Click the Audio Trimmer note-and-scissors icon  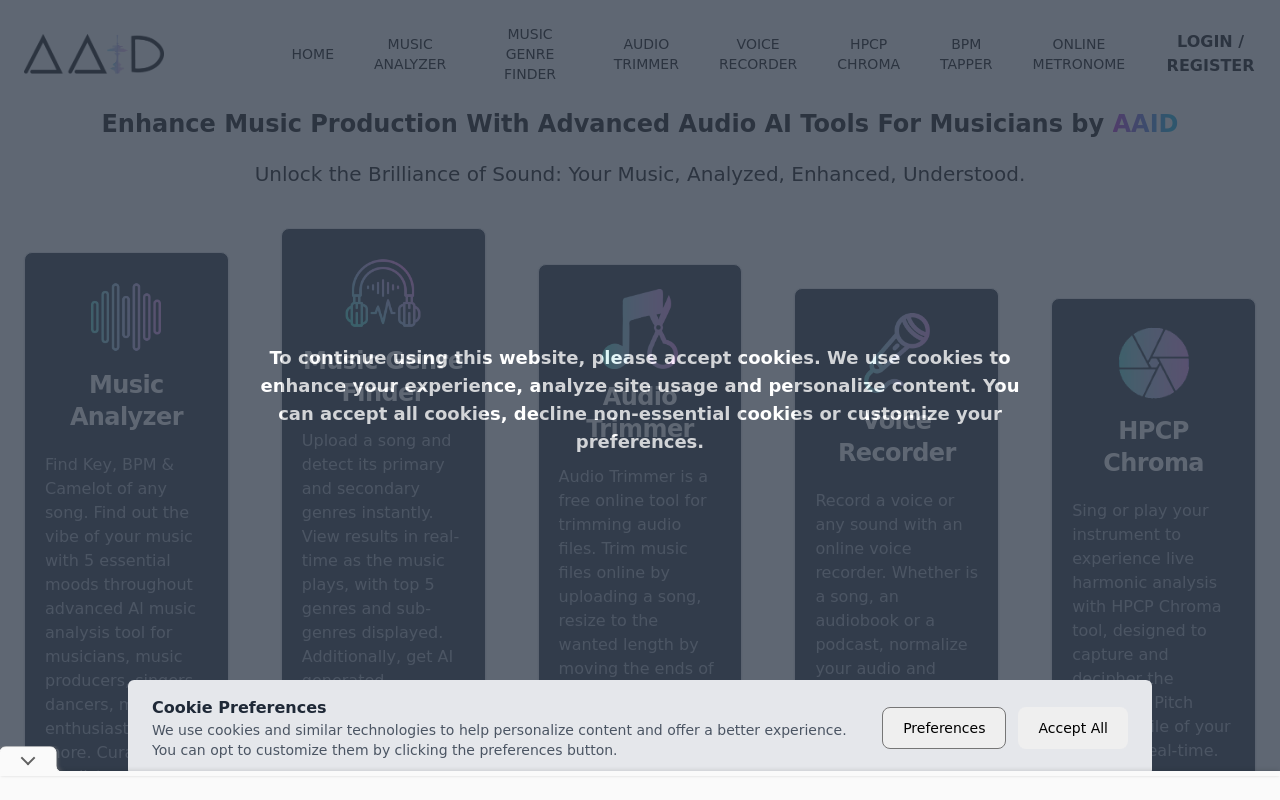[x=640, y=329]
